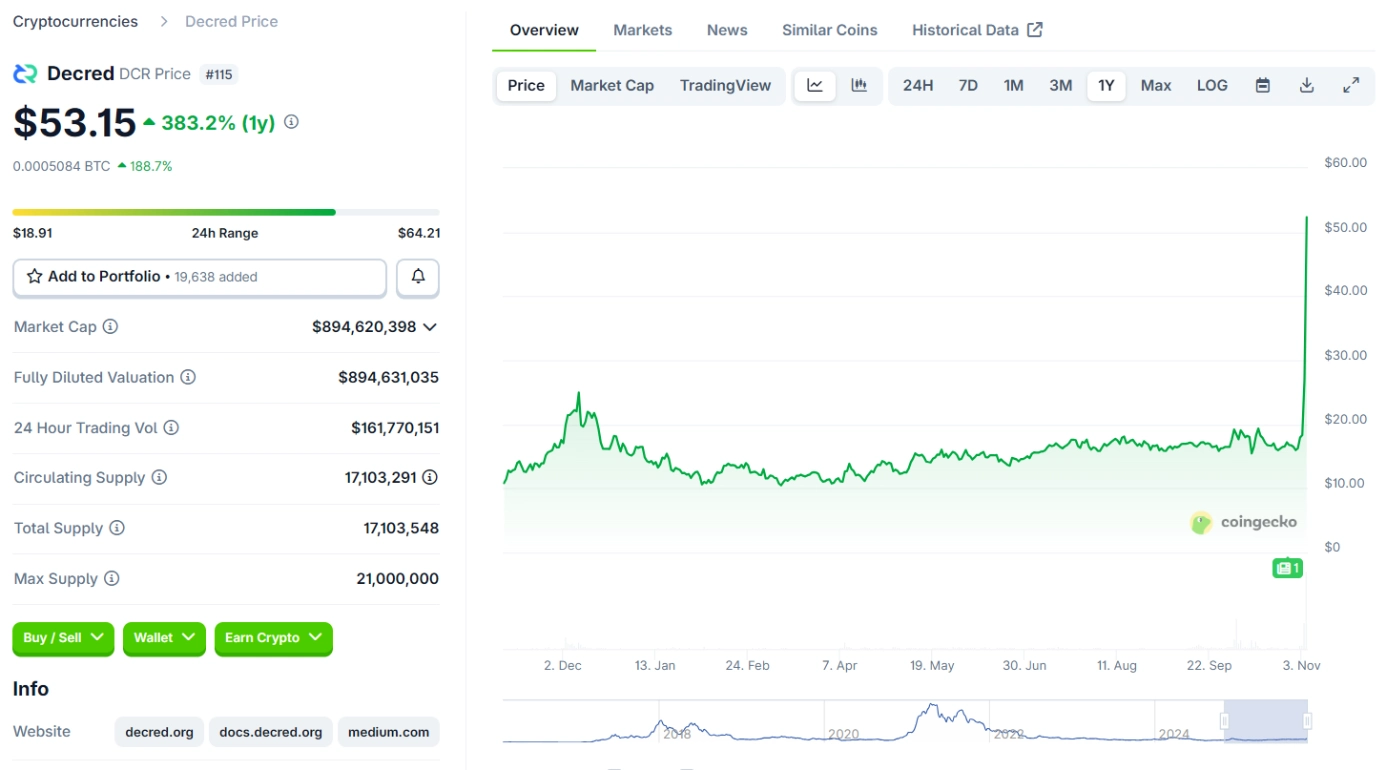Toggle the LOG scale option
This screenshot has height=770, width=1386.
tap(1212, 86)
